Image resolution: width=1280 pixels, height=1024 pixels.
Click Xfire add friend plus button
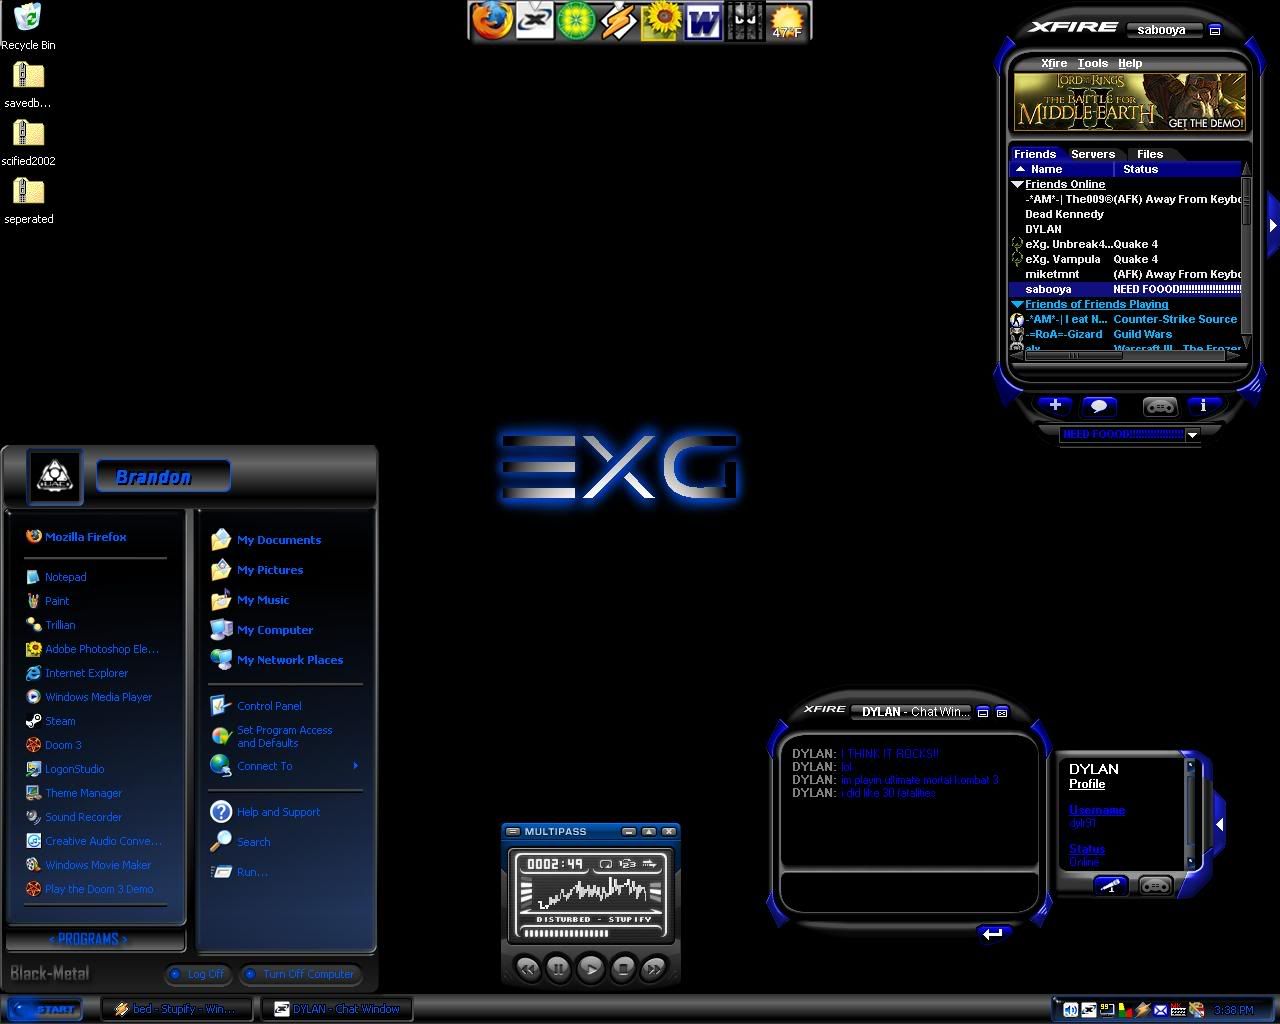point(1054,405)
